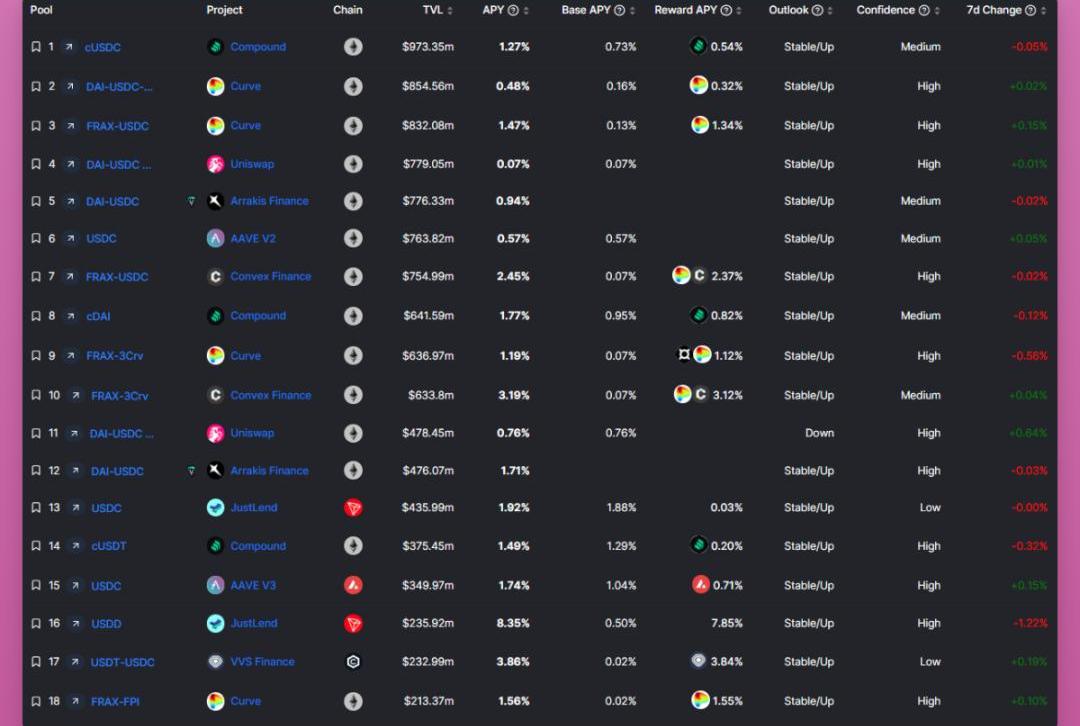Sort by Reward APY using header arrows
1080x726 pixels.
click(x=739, y=10)
